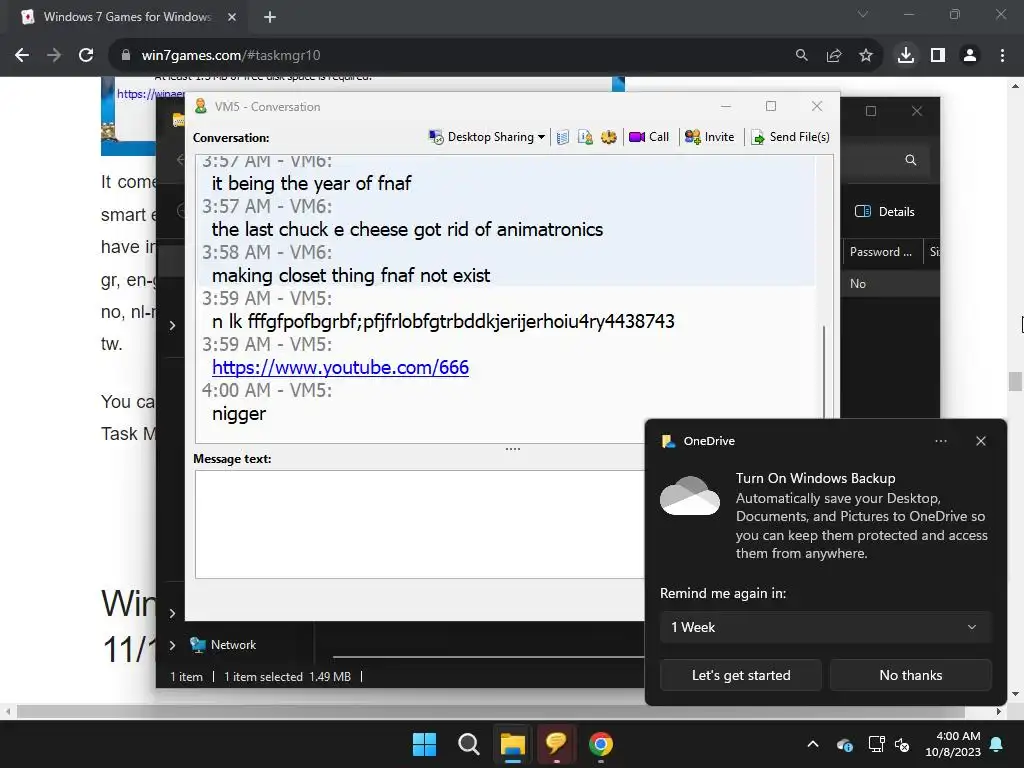Toggle Chrome side panel

tap(938, 56)
